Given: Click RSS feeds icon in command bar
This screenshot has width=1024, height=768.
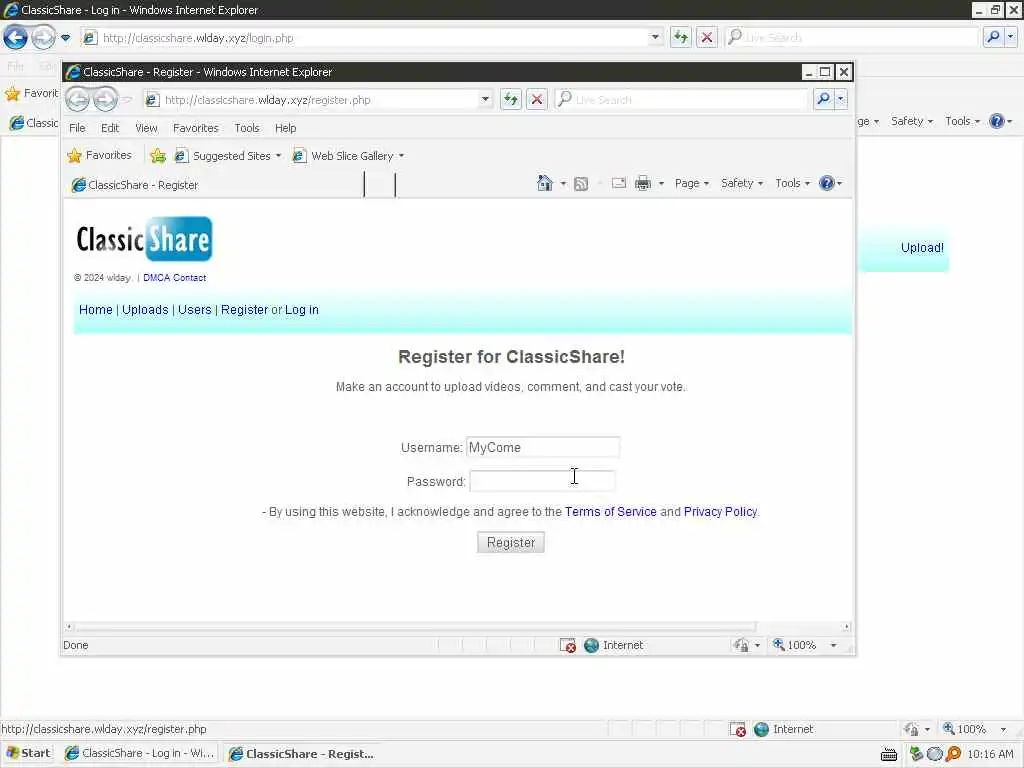Looking at the screenshot, I should [581, 184].
